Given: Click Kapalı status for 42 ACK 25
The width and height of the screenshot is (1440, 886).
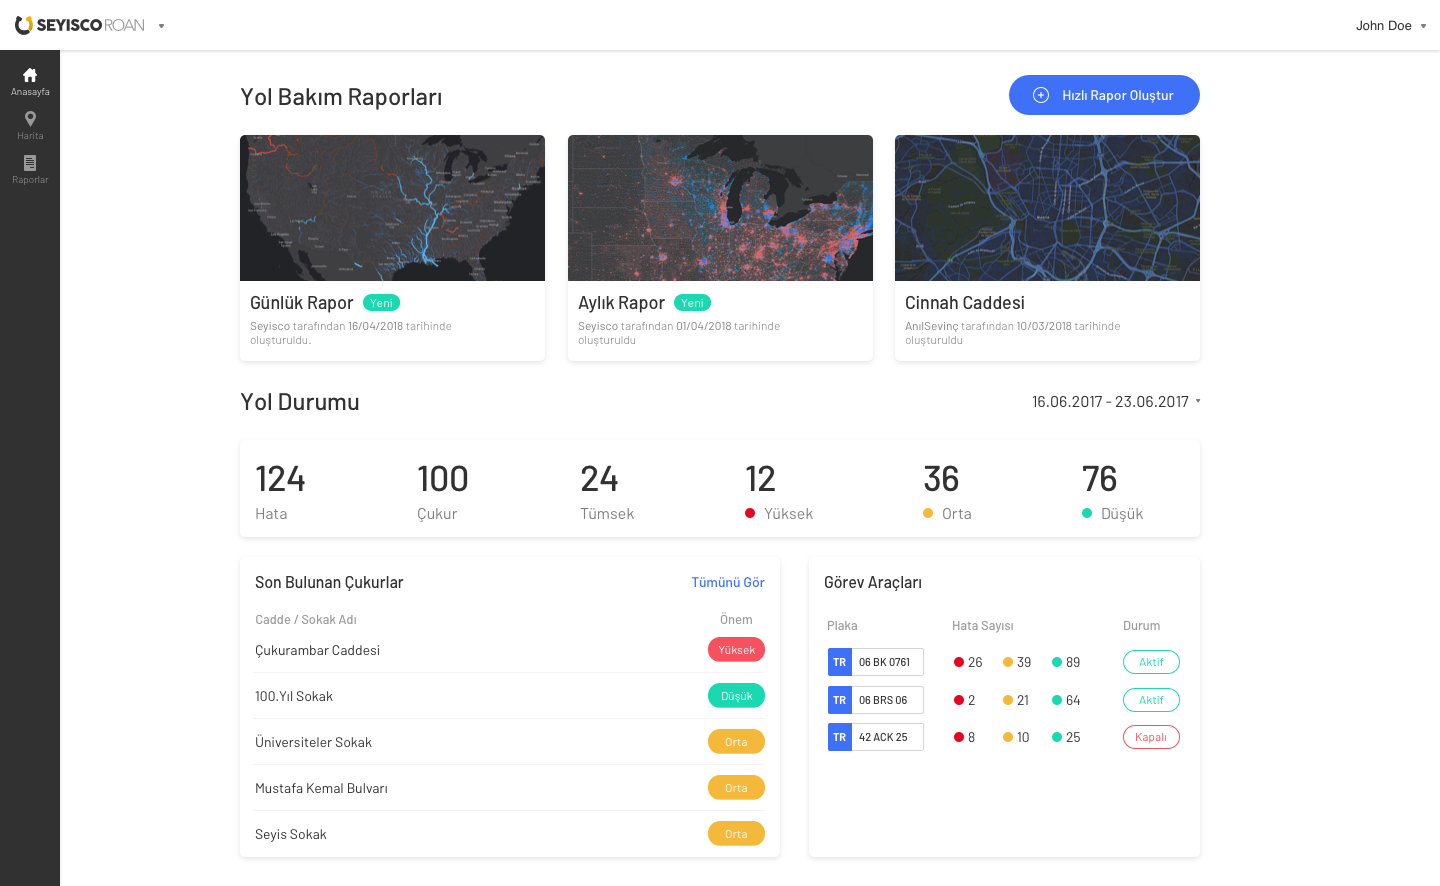Looking at the screenshot, I should [1151, 737].
